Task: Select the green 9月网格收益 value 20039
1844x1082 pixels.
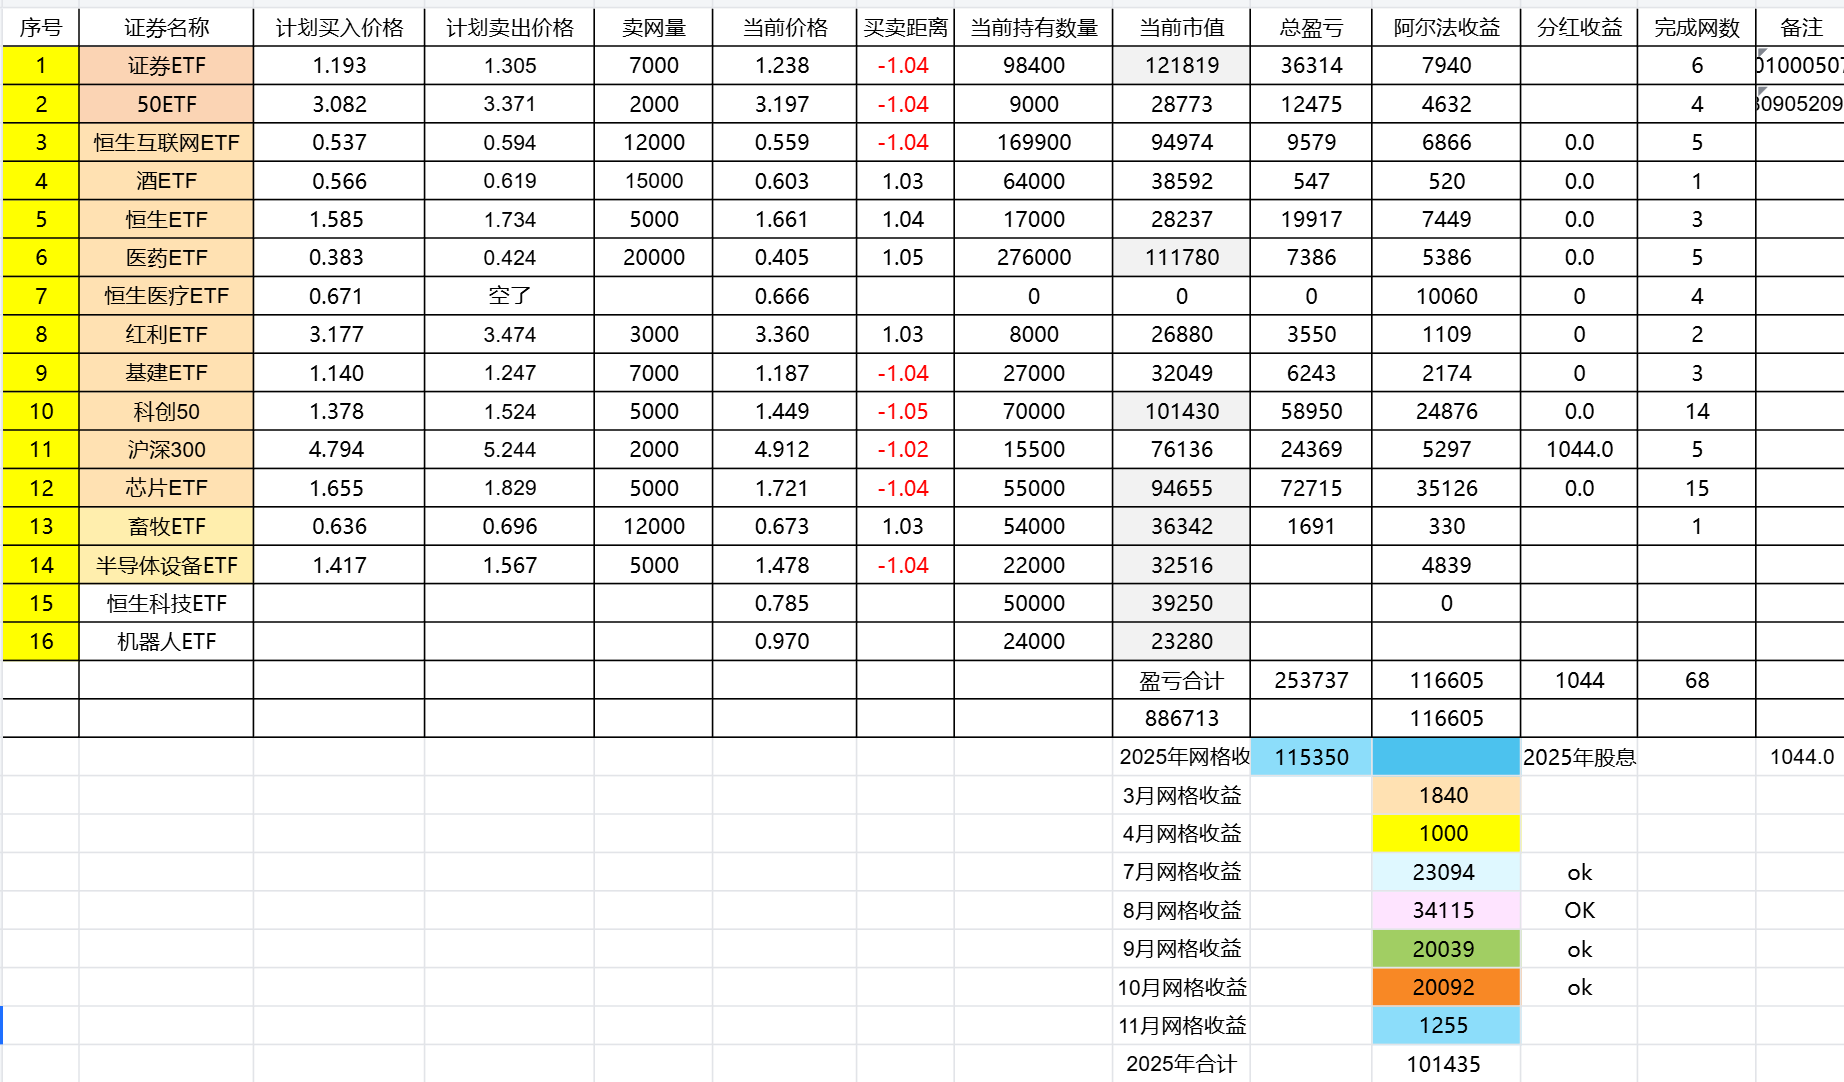Action: 1444,949
